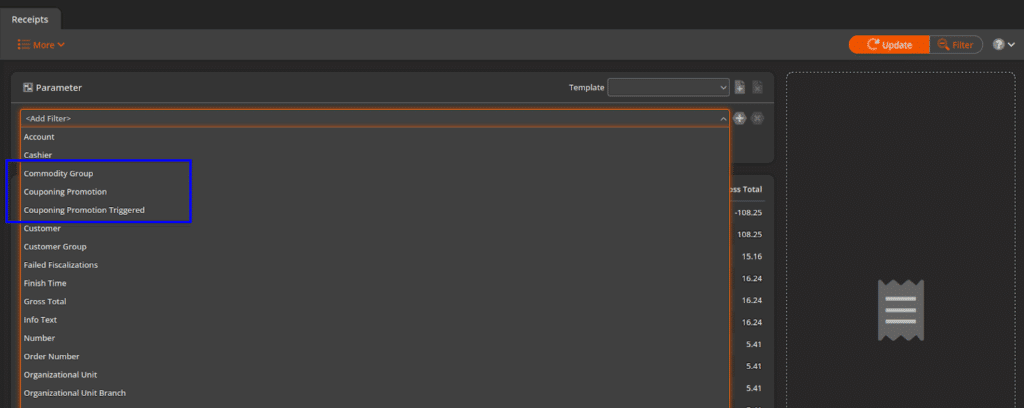This screenshot has height=408, width=1024.
Task: Select Customer Group from the list
Action: (x=55, y=247)
